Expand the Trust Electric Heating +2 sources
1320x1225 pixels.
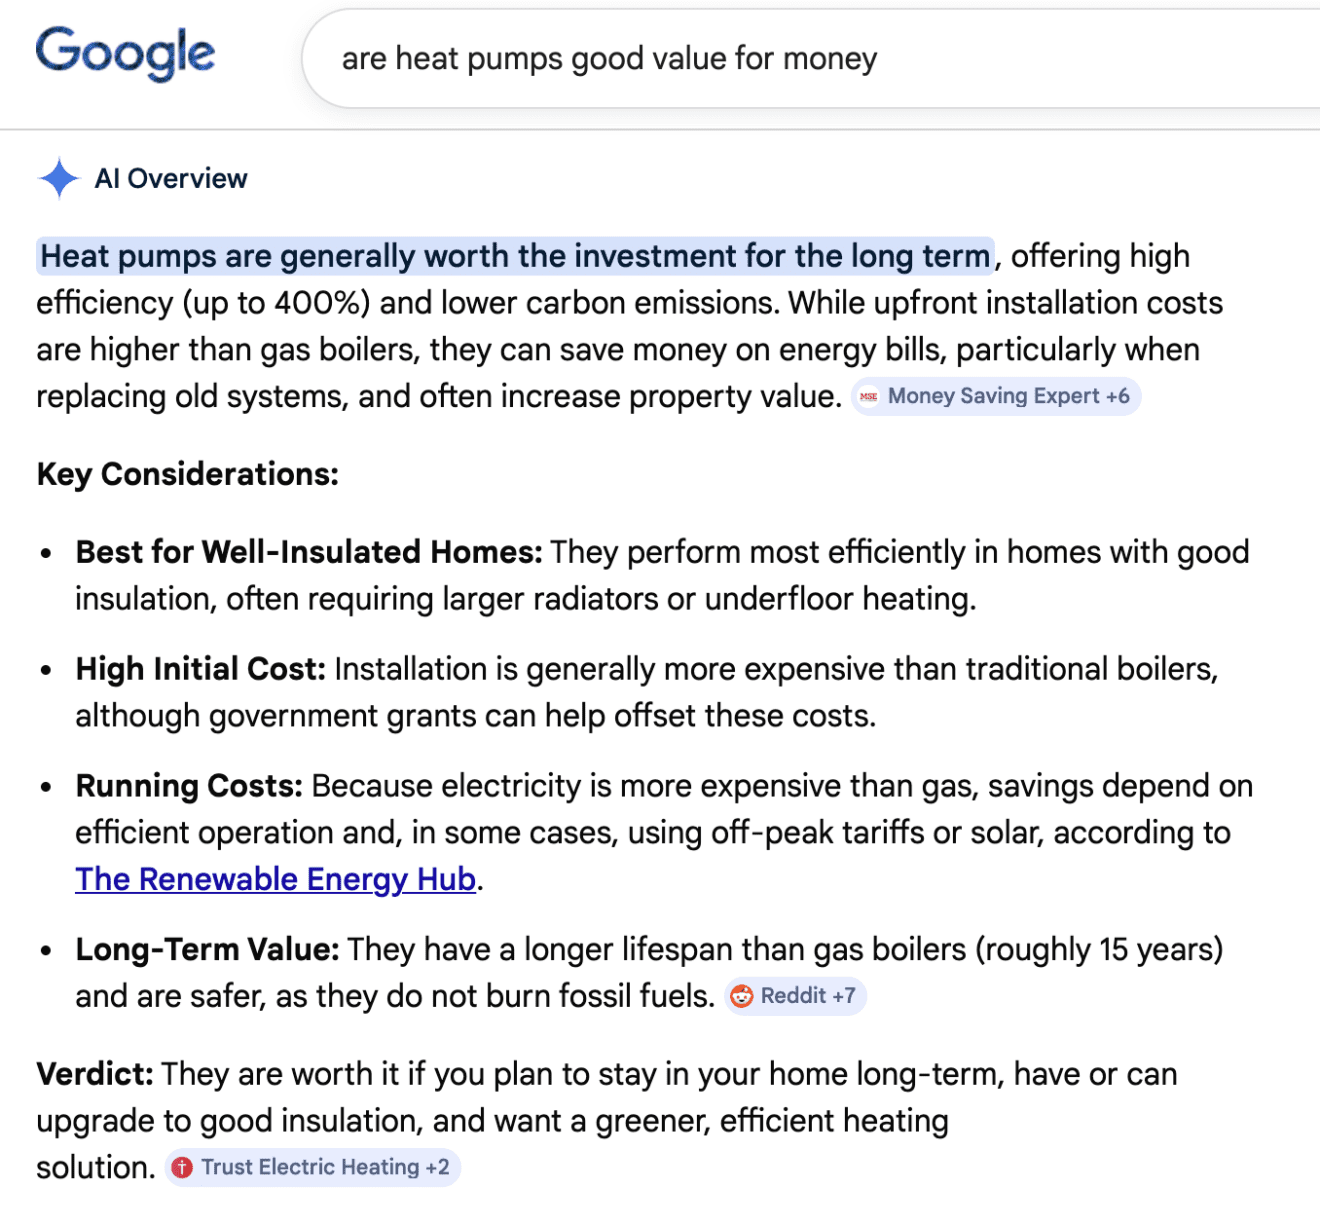[x=325, y=1167]
